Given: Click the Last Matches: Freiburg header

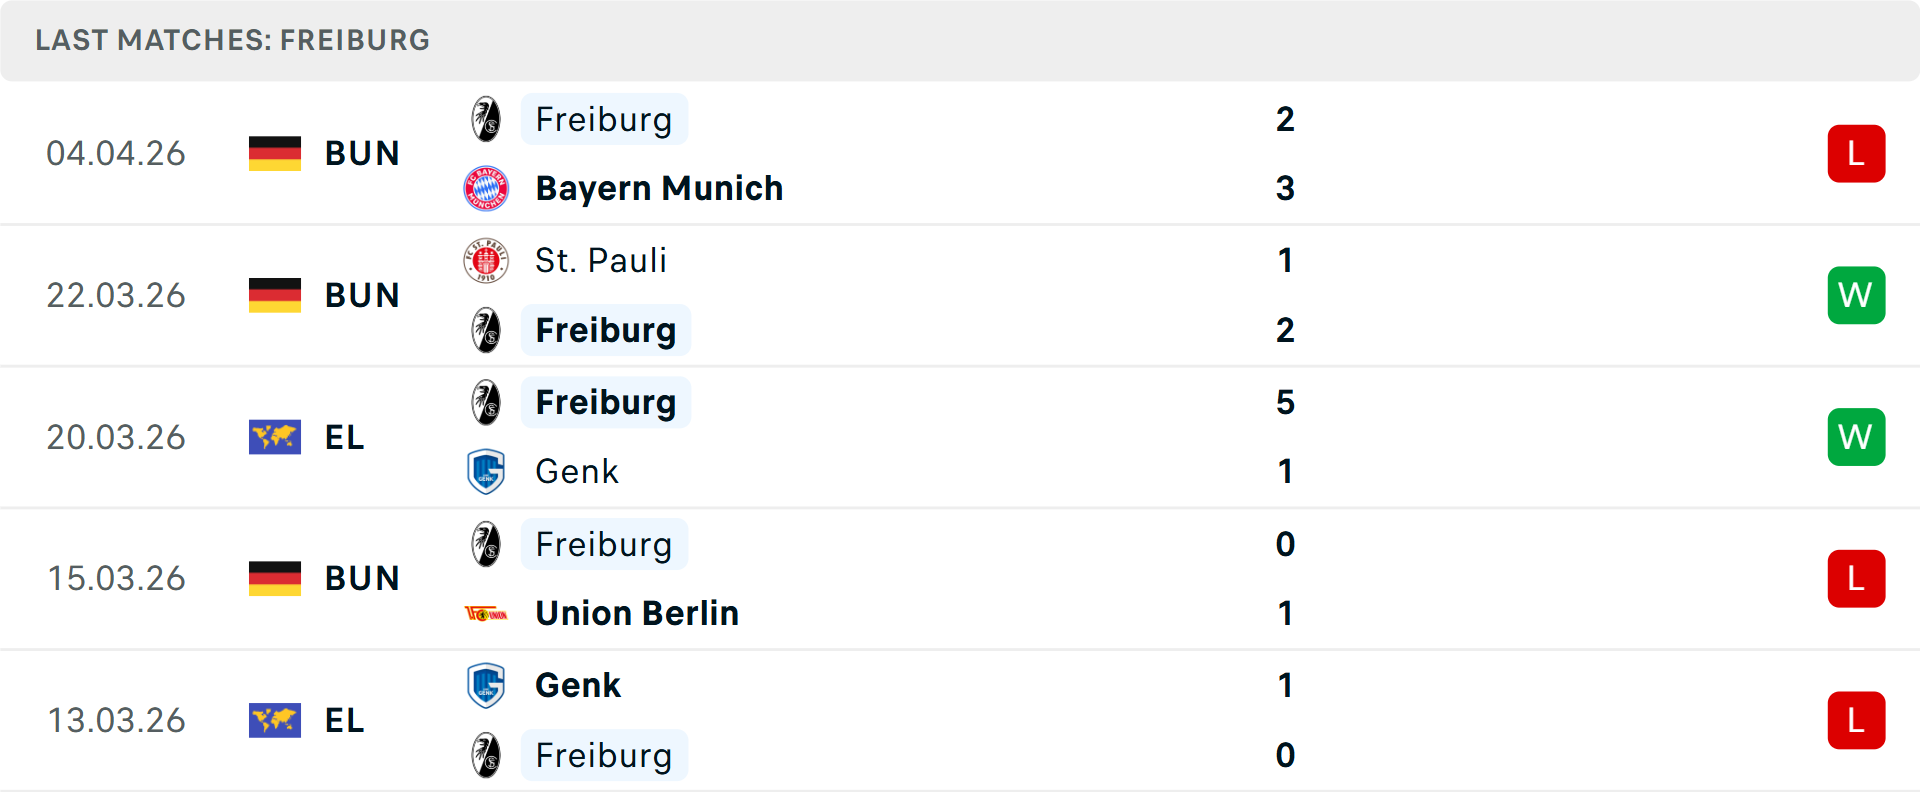Looking at the screenshot, I should [x=232, y=40].
